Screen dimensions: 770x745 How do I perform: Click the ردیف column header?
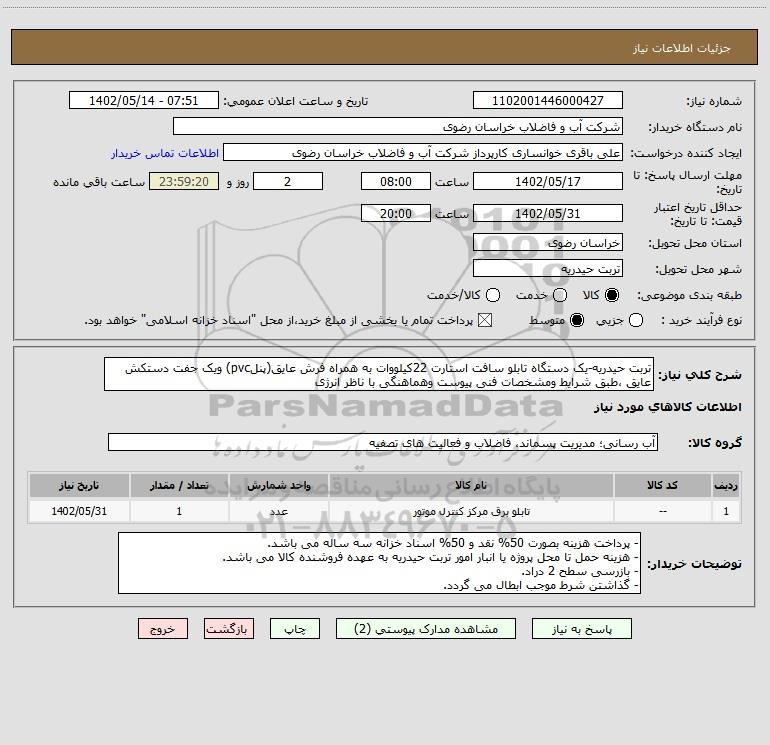[726, 485]
